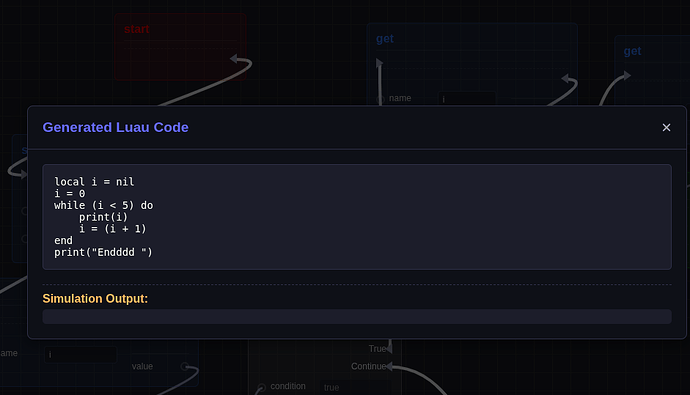
Task: Click the 'value' port circle on bottom-left node
Action: [x=185, y=366]
